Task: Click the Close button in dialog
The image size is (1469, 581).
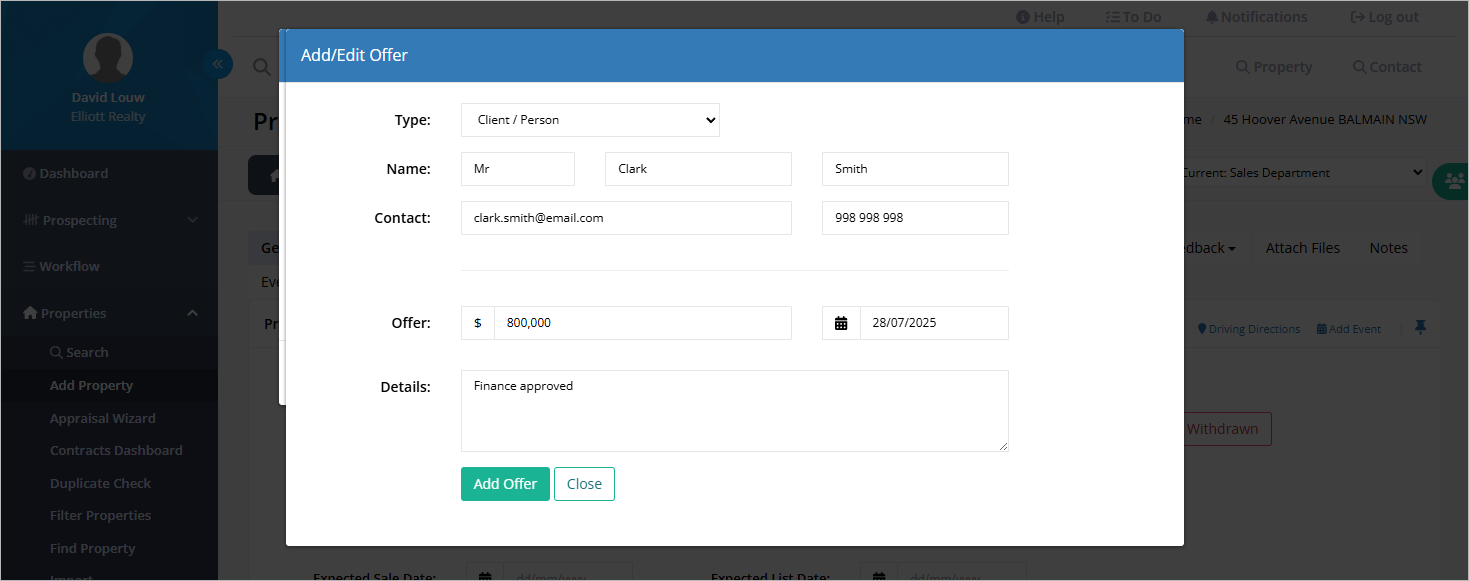Action: coord(584,484)
